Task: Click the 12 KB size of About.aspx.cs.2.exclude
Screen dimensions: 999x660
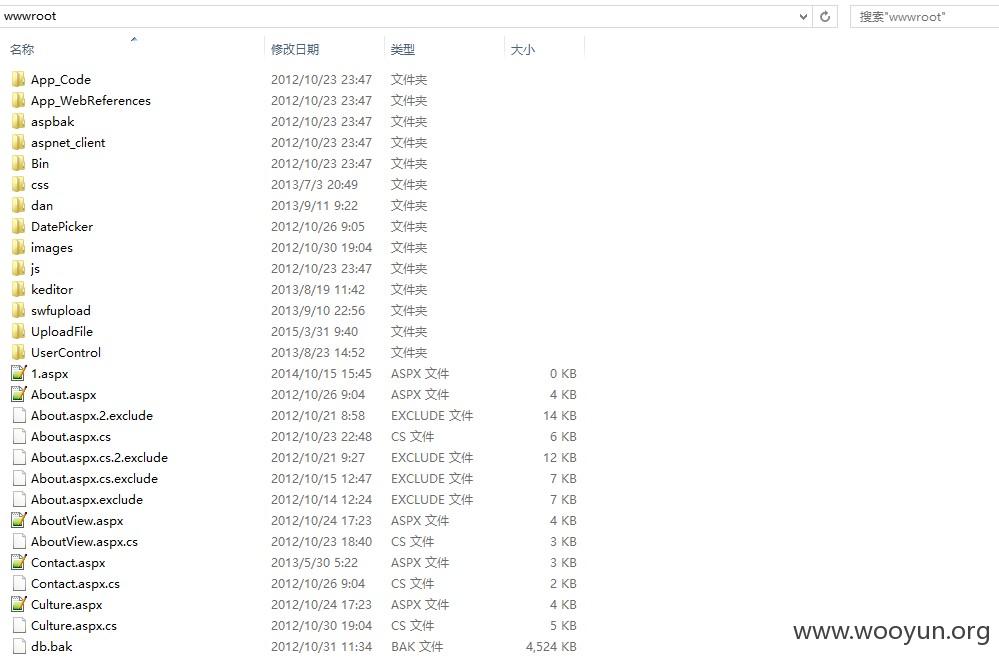Action: [x=560, y=457]
